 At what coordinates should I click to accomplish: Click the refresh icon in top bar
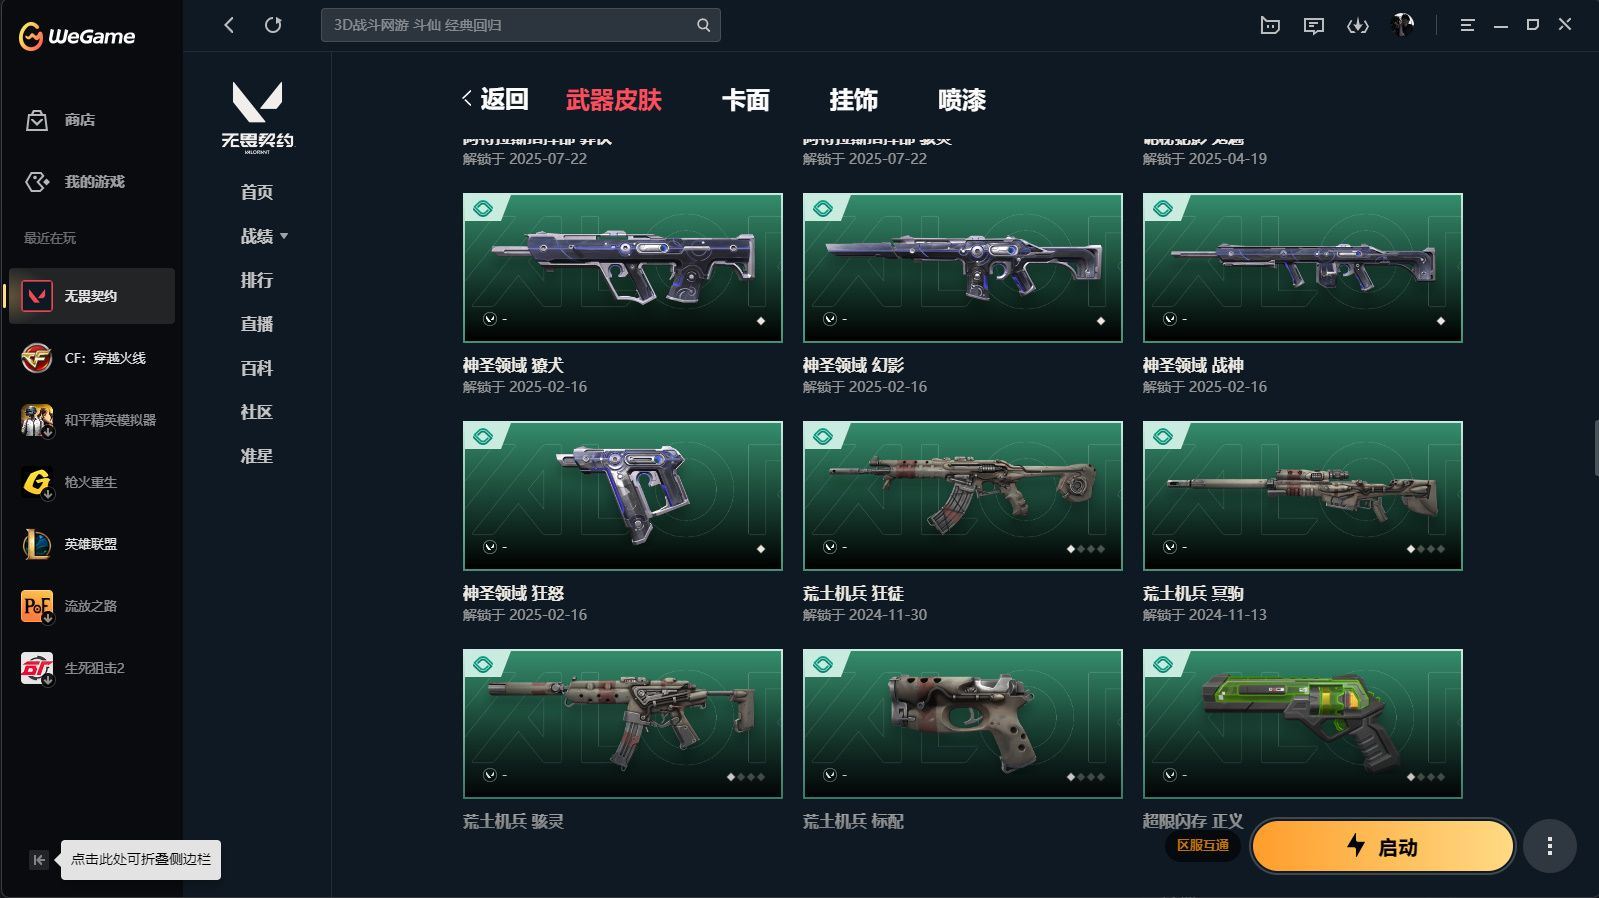click(273, 25)
